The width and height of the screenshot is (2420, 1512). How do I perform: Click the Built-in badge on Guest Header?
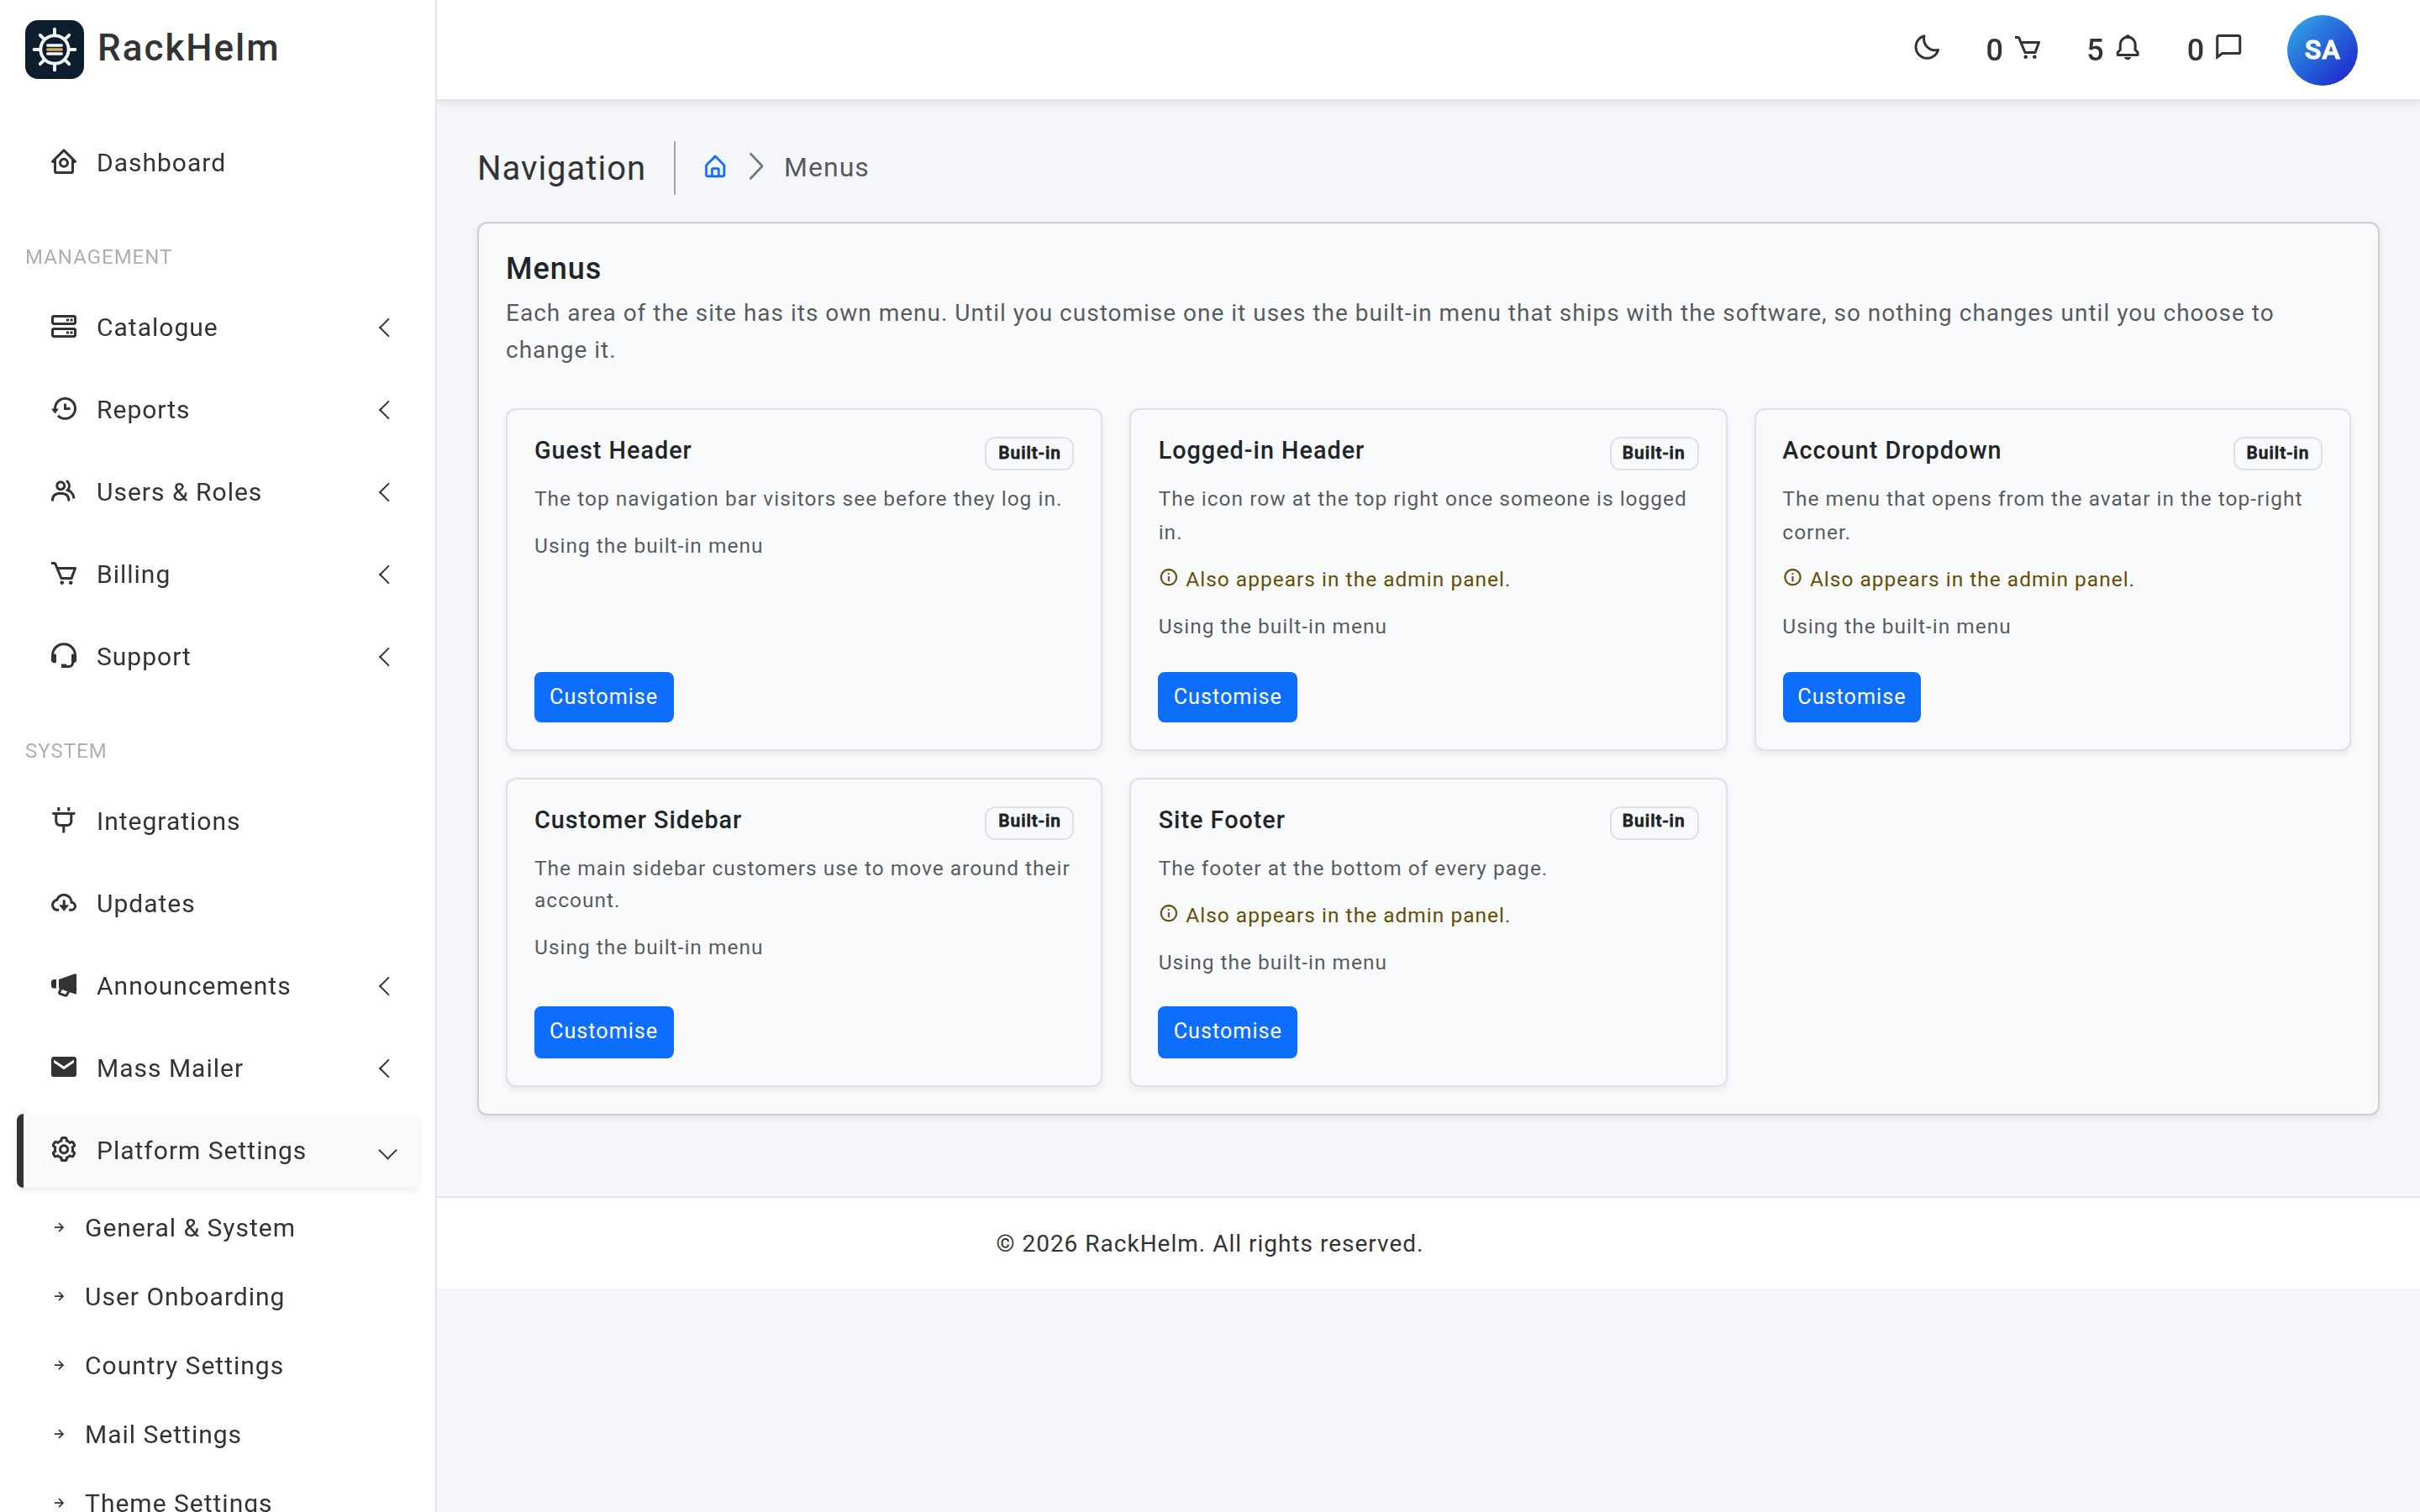1029,452
